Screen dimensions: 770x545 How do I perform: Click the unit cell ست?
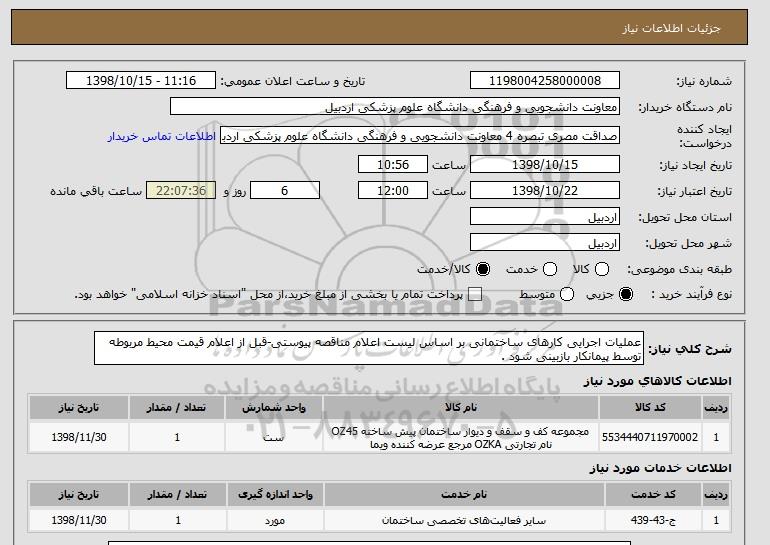[274, 437]
